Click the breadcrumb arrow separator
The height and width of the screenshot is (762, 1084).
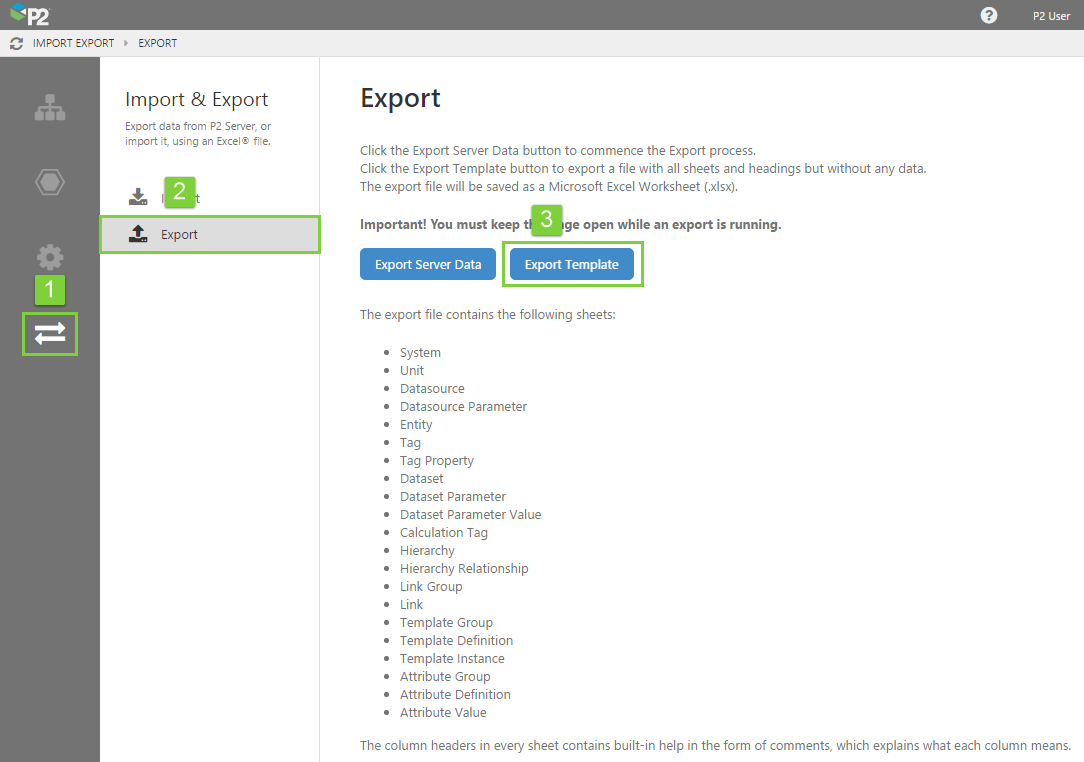click(126, 44)
